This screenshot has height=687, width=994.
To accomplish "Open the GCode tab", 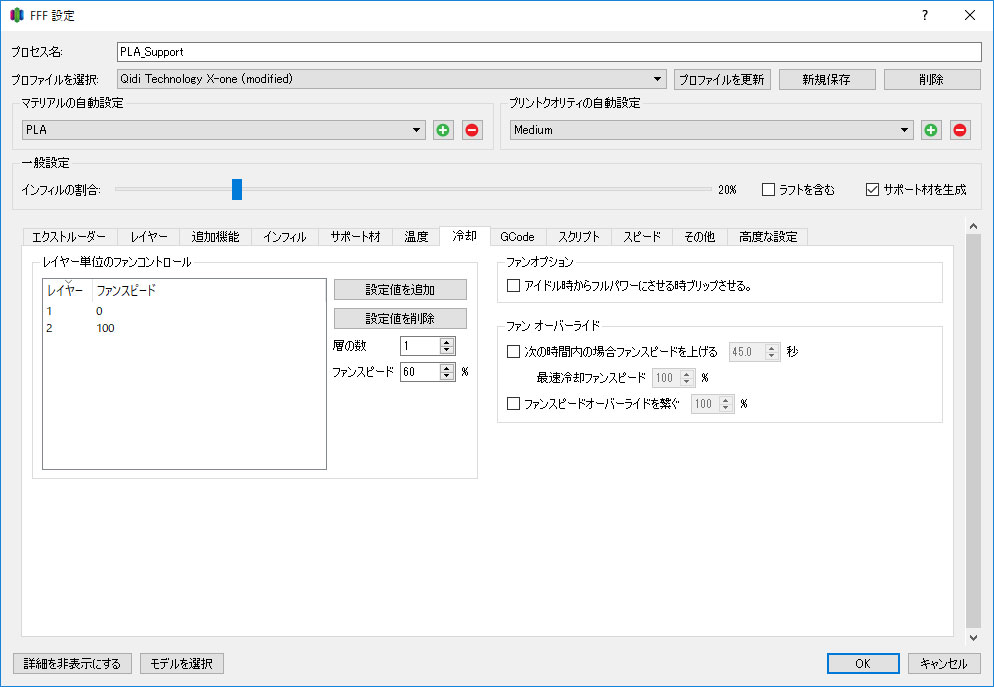I will [517, 237].
